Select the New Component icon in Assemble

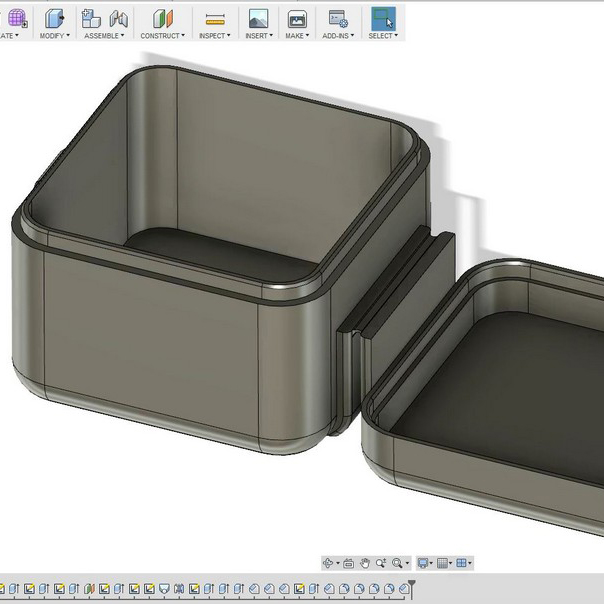tap(91, 18)
